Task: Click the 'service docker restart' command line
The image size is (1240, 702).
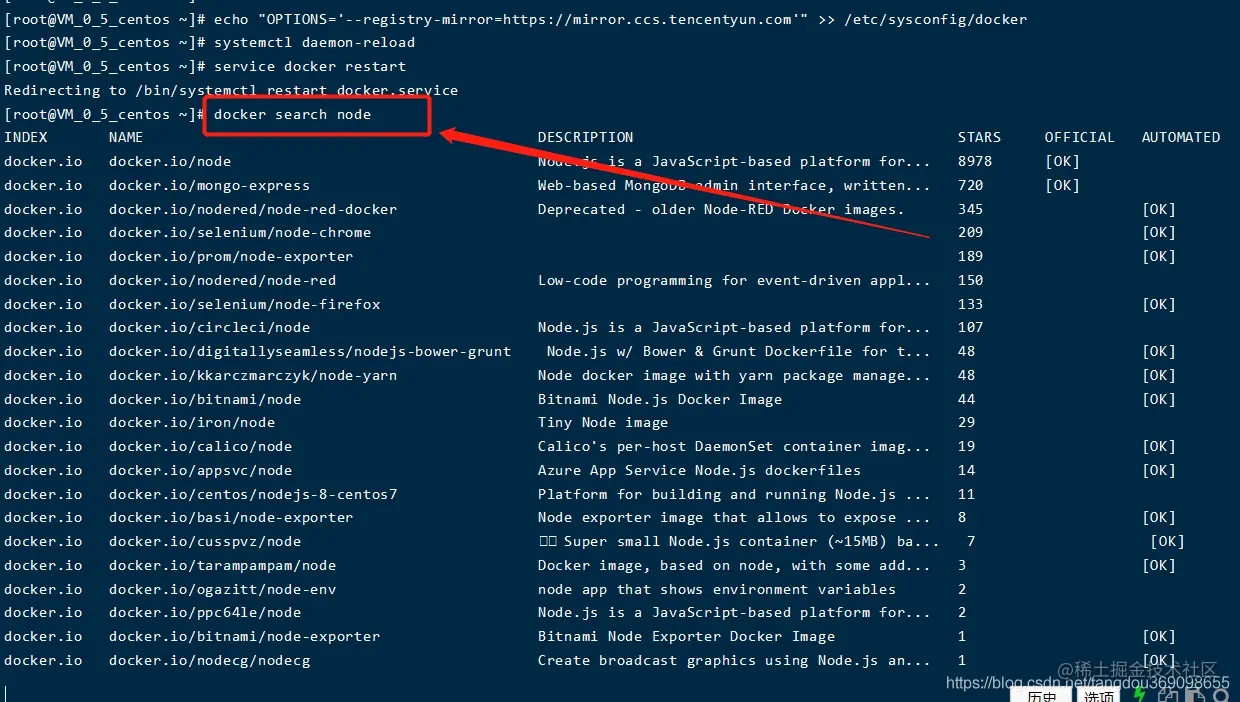Action: pos(309,67)
